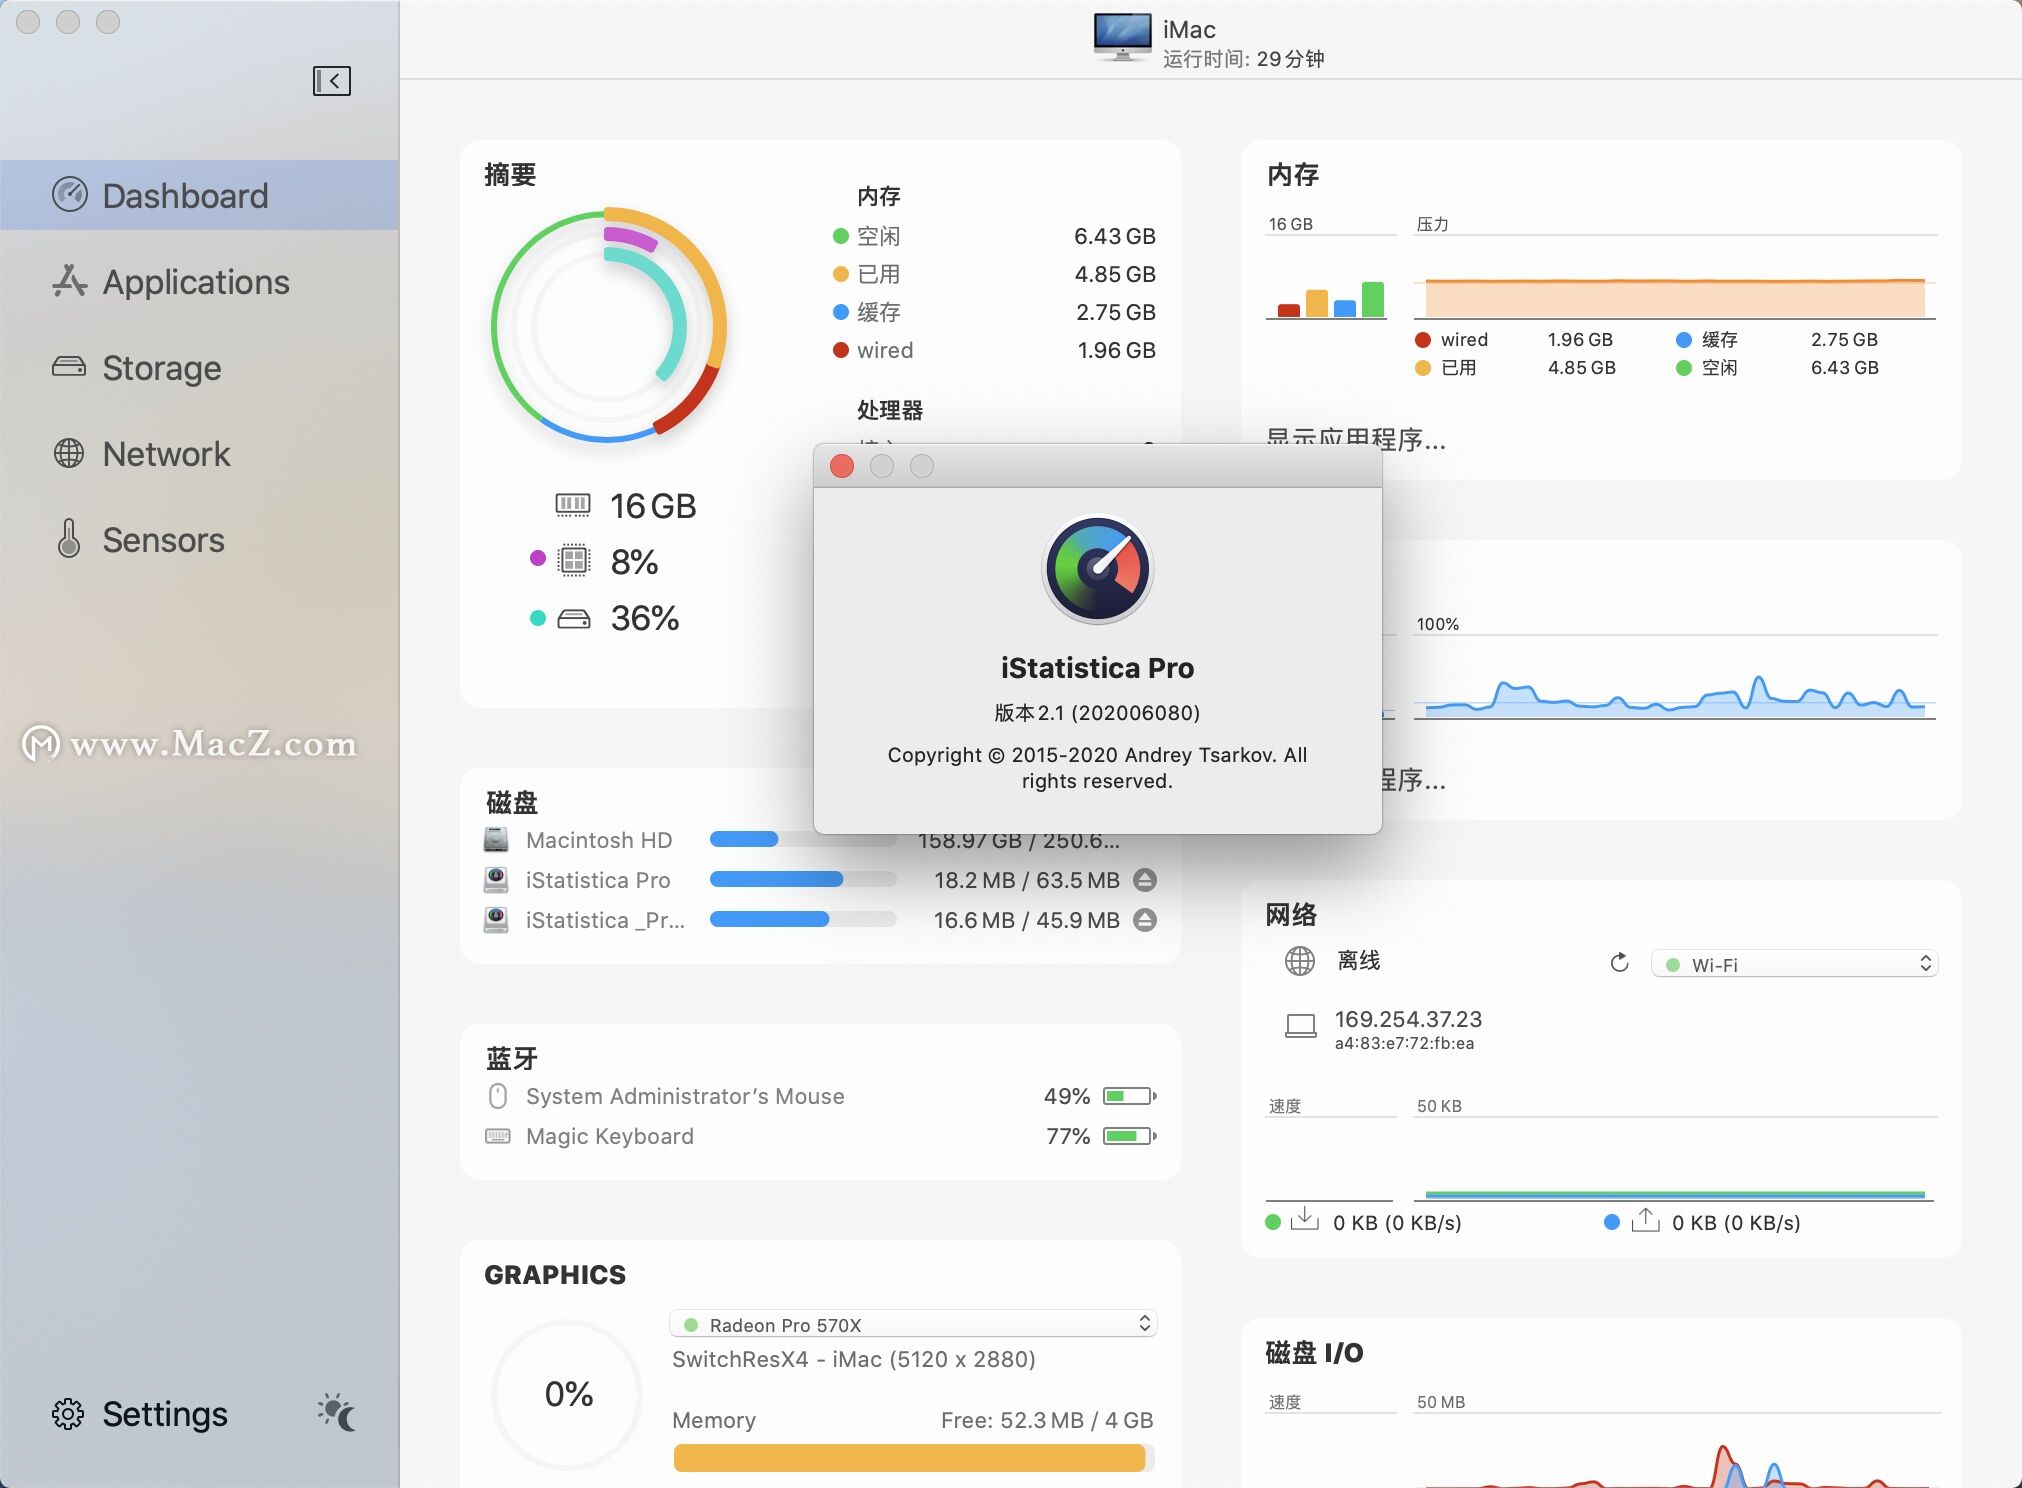This screenshot has height=1488, width=2022.
Task: Open the Radeon Pro 570X GPU dropdown
Action: [913, 1324]
